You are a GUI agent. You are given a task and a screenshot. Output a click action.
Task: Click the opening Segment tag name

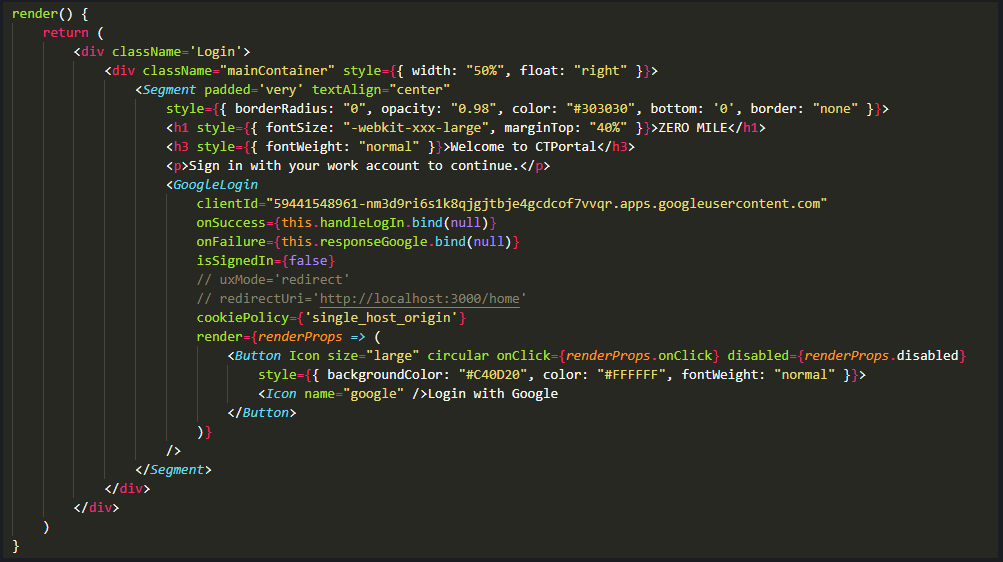click(x=169, y=90)
